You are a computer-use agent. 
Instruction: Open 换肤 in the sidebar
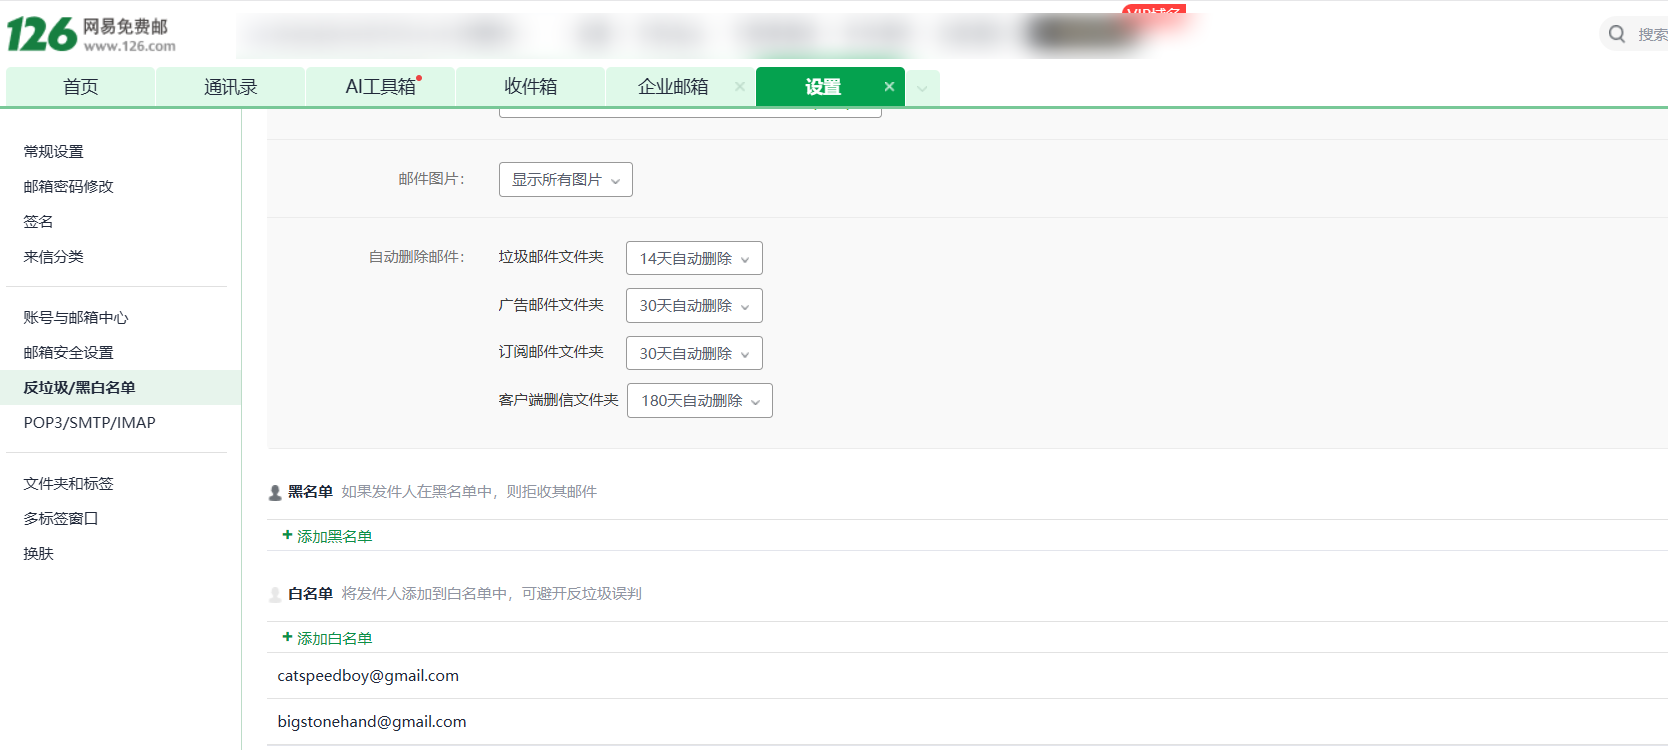click(x=39, y=554)
